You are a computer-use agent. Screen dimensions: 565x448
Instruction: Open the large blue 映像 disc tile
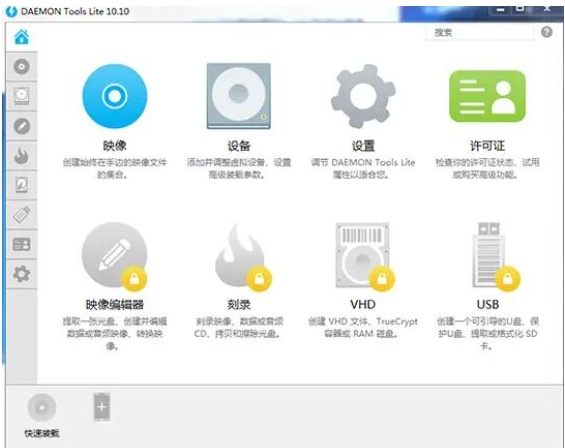pos(115,96)
